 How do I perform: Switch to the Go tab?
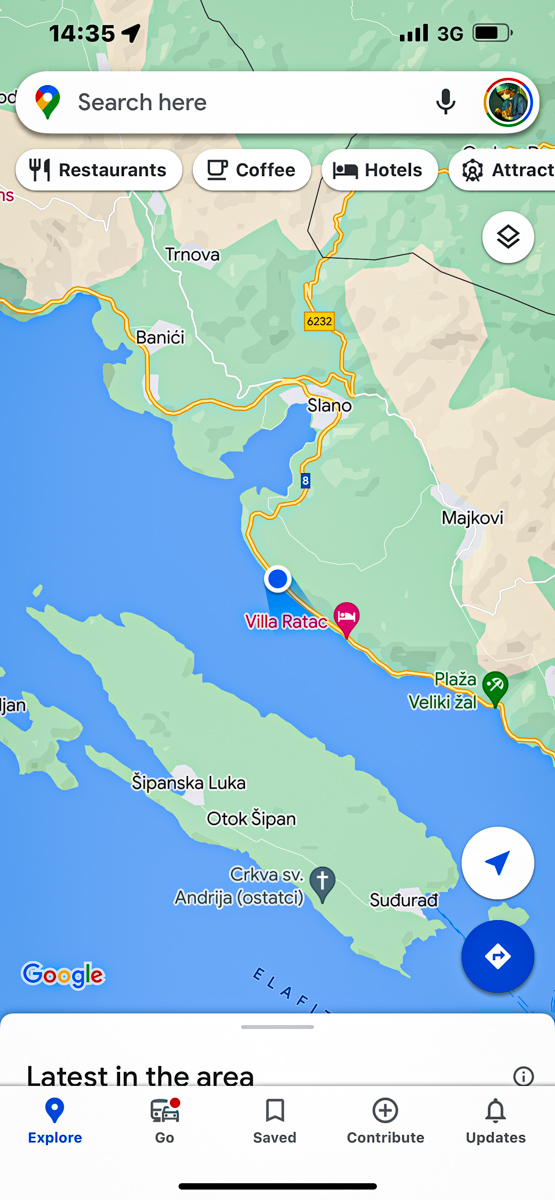tap(165, 1121)
